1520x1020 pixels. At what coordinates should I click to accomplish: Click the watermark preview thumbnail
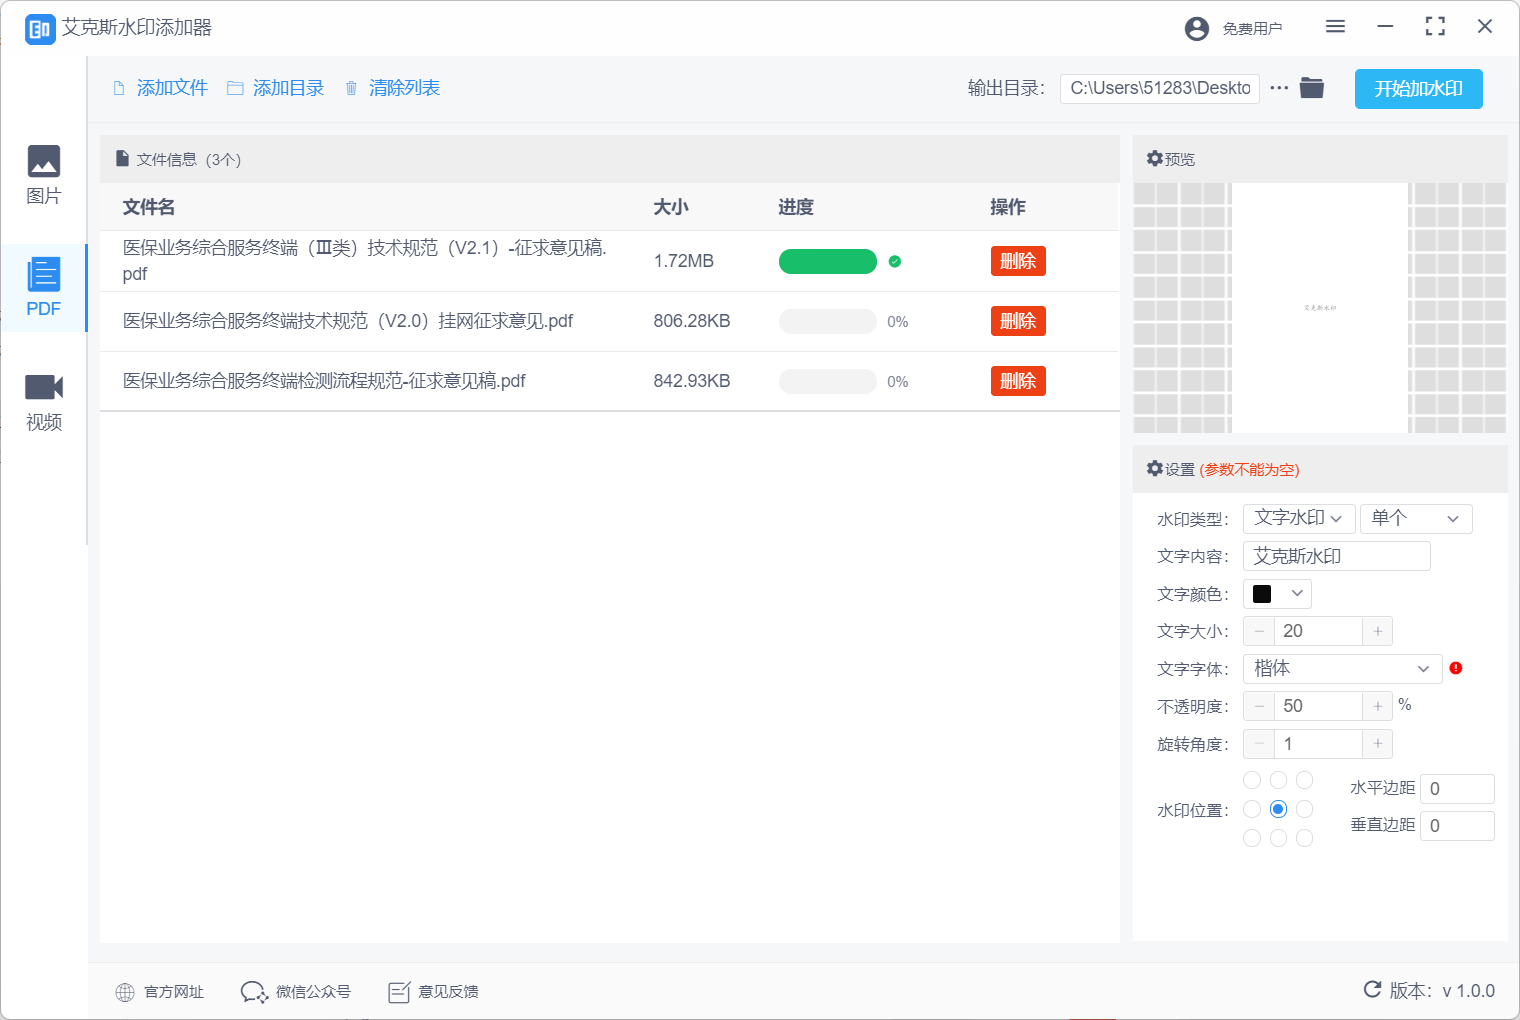pos(1320,308)
